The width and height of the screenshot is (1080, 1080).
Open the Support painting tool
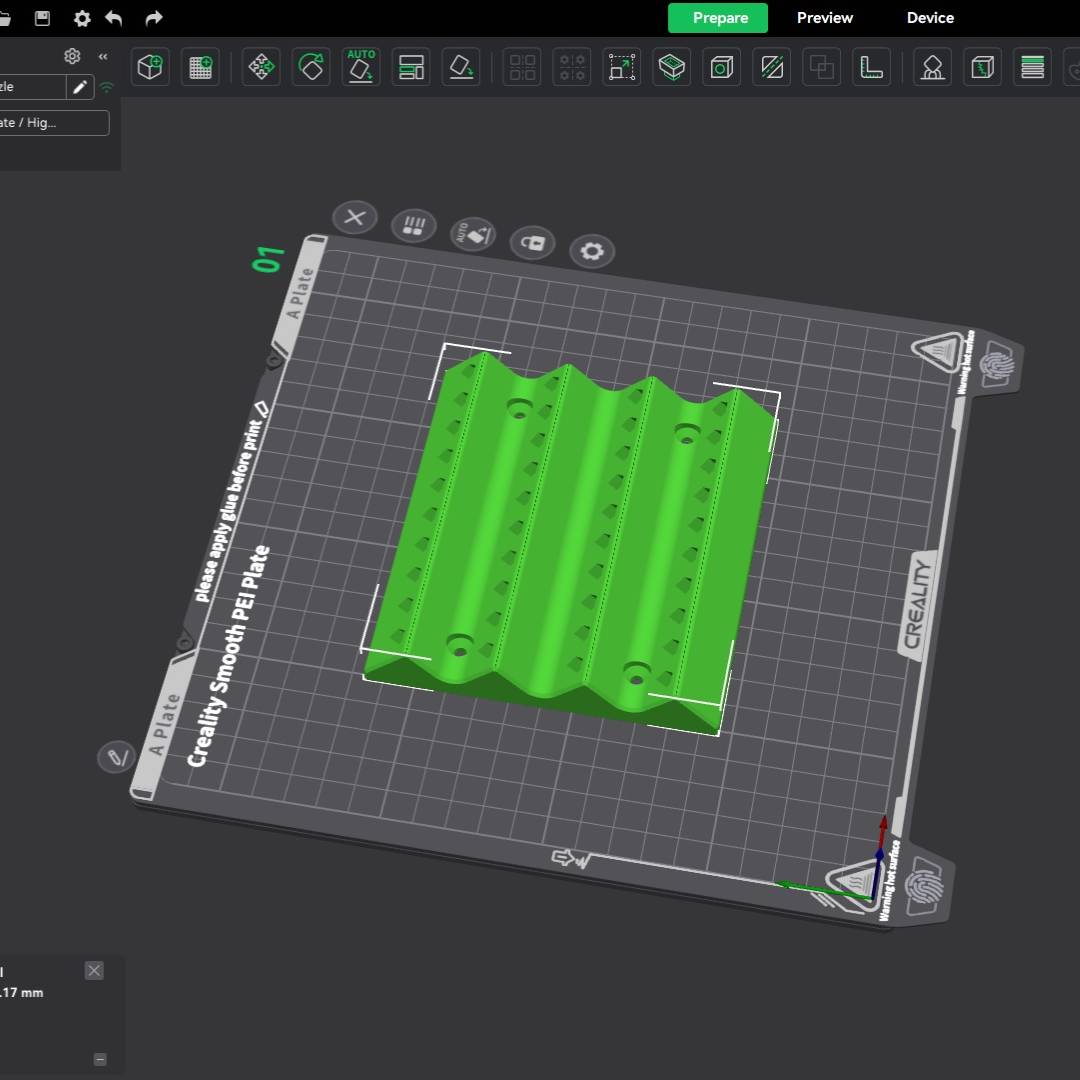coord(932,67)
